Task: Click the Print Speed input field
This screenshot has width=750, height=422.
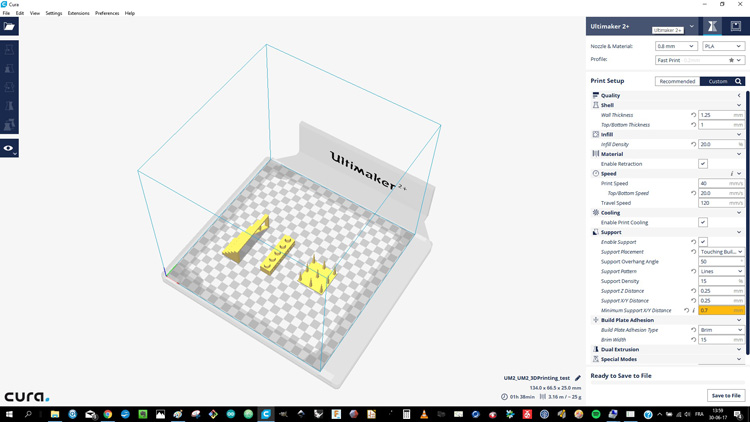Action: [x=721, y=183]
